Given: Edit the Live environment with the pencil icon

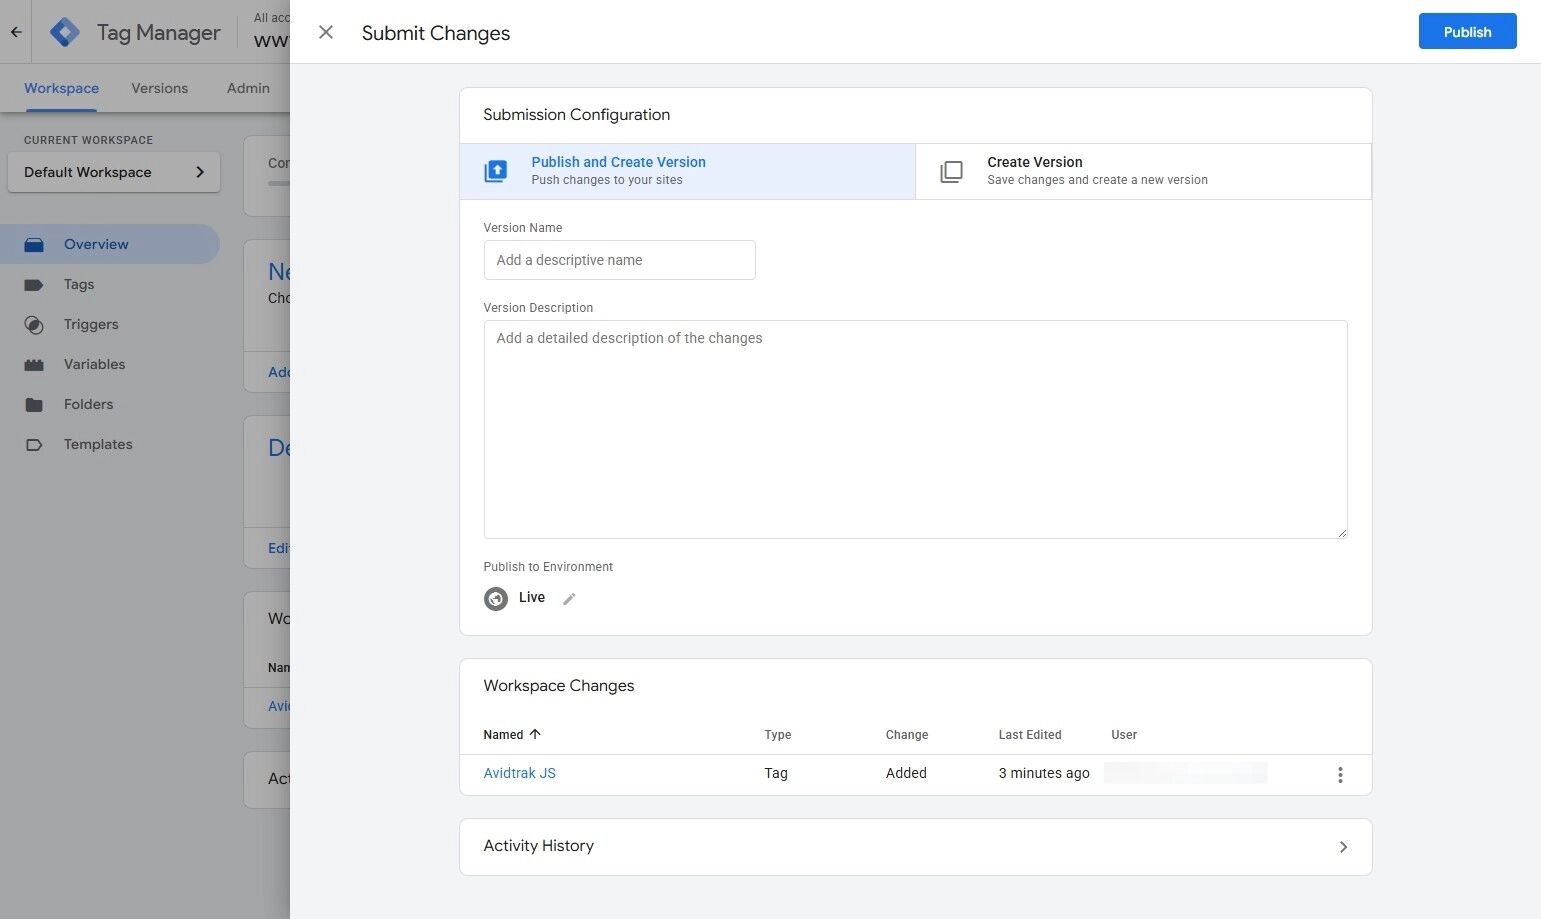Looking at the screenshot, I should point(568,598).
